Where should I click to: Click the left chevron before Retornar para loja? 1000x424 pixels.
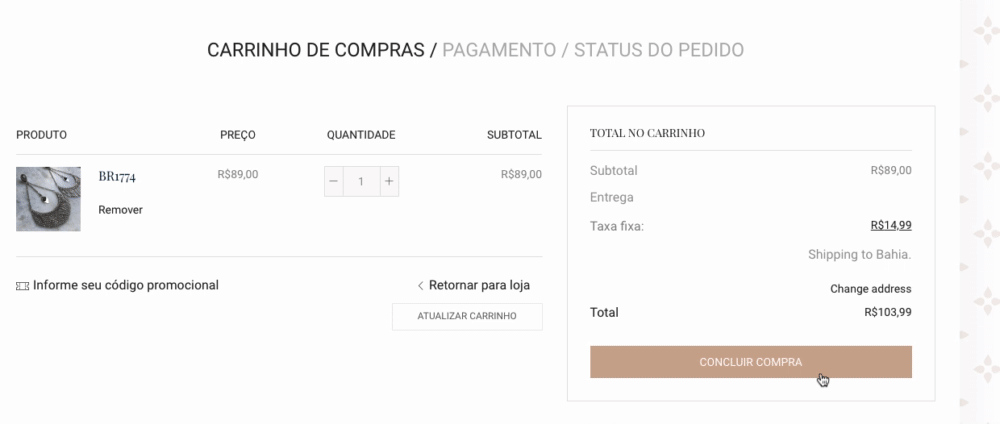coord(420,286)
